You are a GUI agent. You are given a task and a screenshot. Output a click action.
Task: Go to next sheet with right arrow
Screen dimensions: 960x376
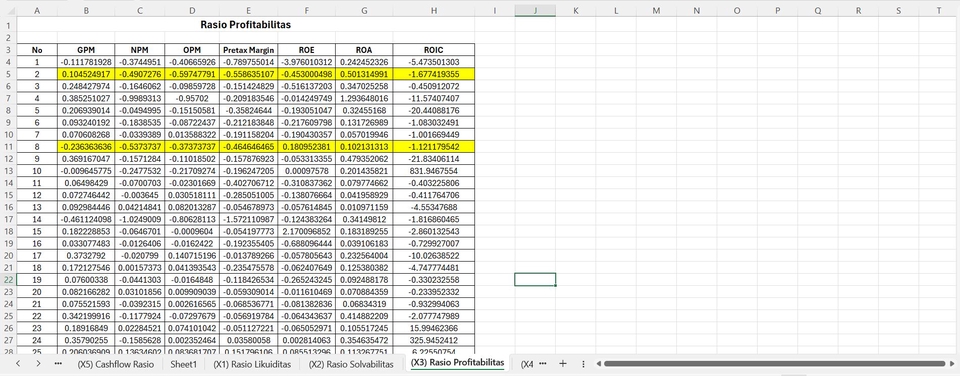(x=38, y=363)
